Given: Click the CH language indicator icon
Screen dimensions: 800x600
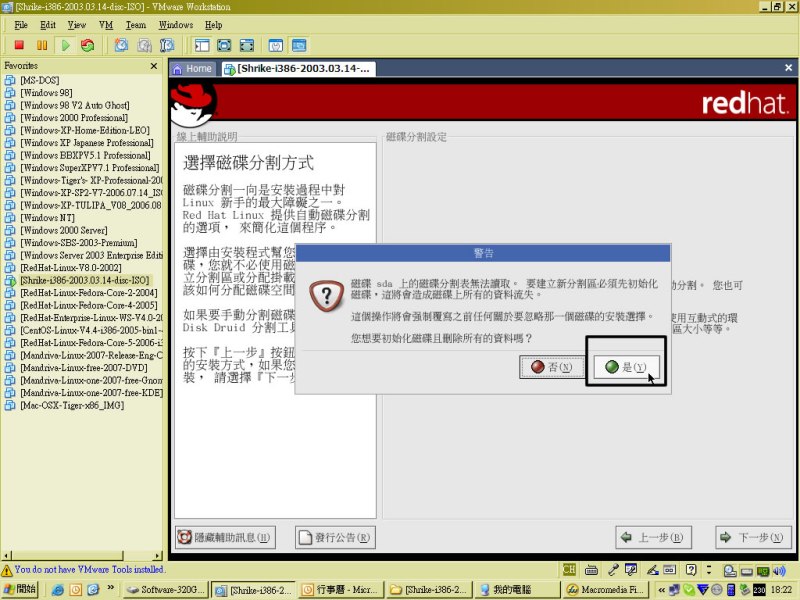Looking at the screenshot, I should pos(569,569).
